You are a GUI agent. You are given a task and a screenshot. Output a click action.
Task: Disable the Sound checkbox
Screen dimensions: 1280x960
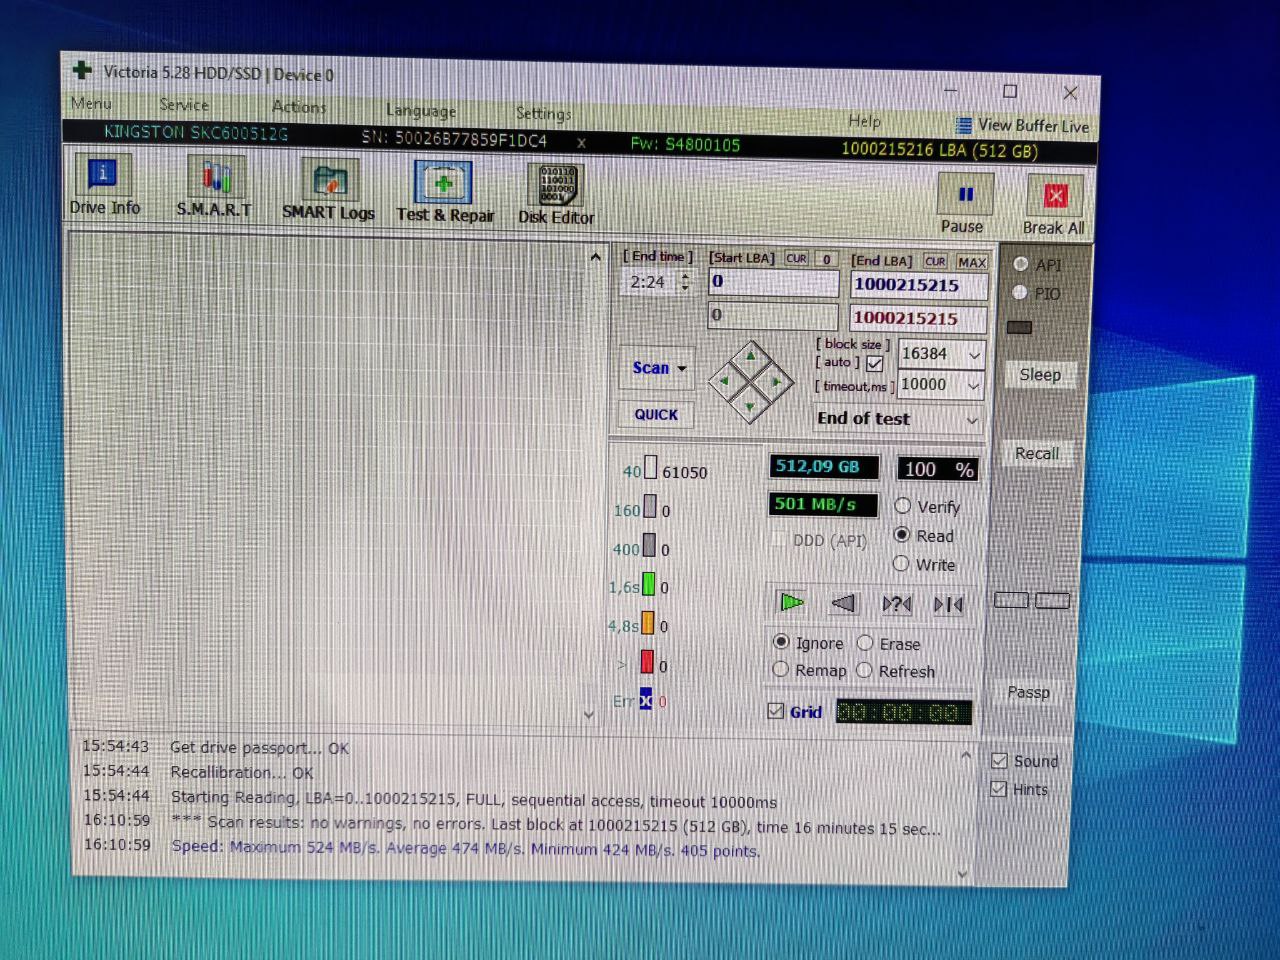pyautogui.click(x=999, y=761)
